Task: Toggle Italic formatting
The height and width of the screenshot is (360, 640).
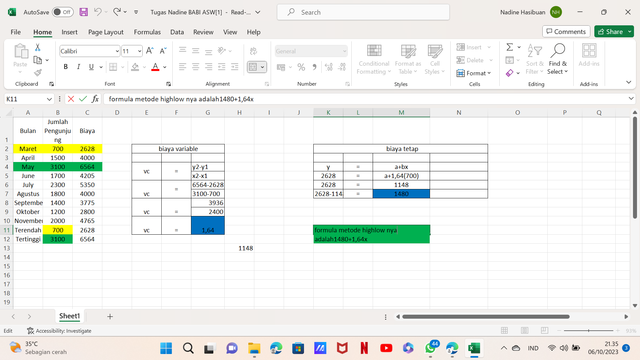Action: pyautogui.click(x=78, y=67)
